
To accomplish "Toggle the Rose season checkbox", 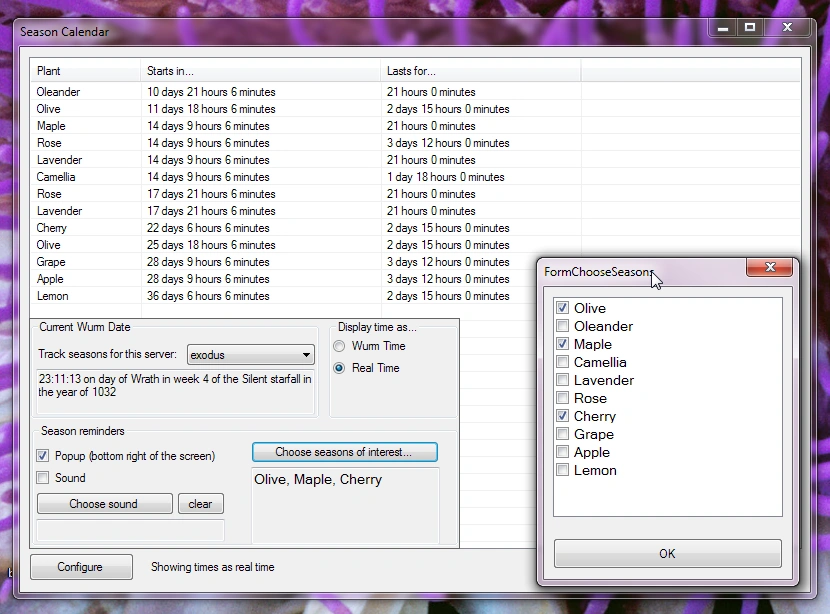I will 562,398.
